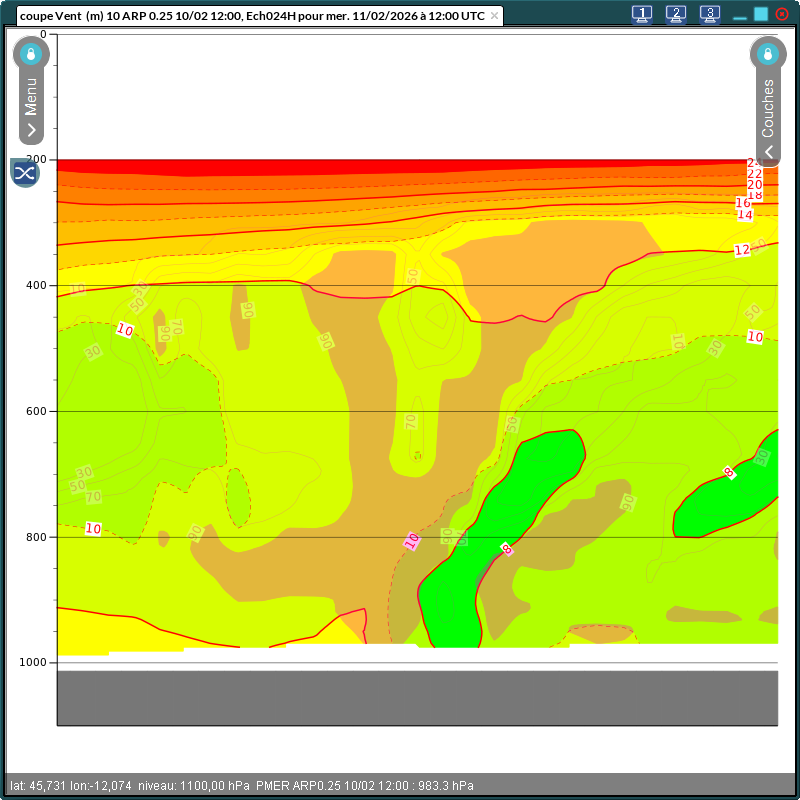
Task: Open the vertical Couches label
Action: coord(768,108)
